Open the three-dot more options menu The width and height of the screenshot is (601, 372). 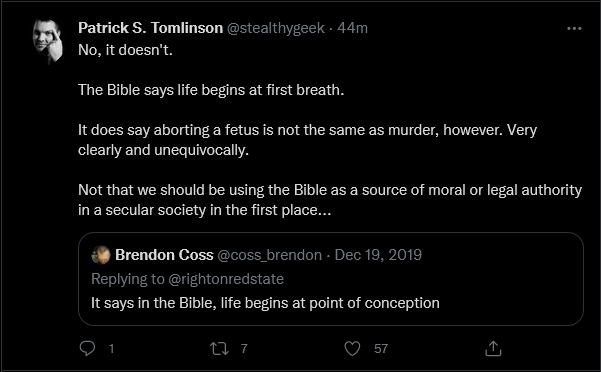coord(574,28)
